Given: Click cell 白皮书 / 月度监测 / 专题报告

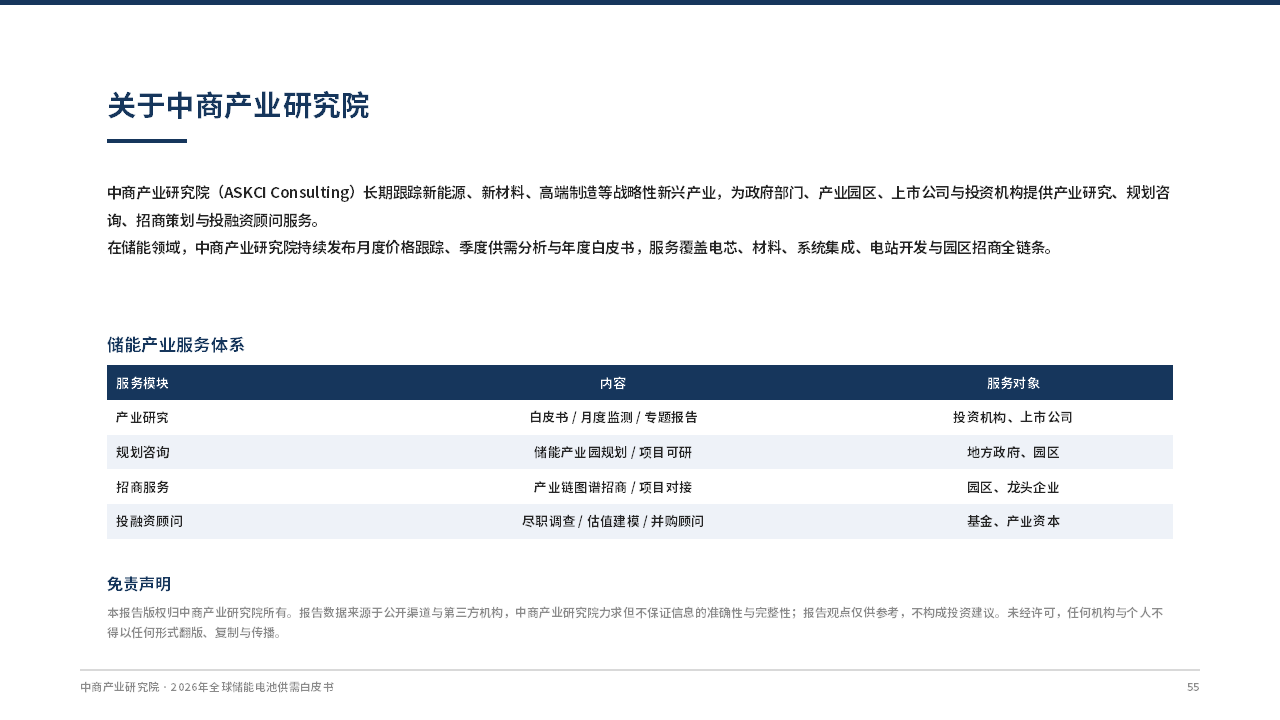Looking at the screenshot, I should coord(613,417).
